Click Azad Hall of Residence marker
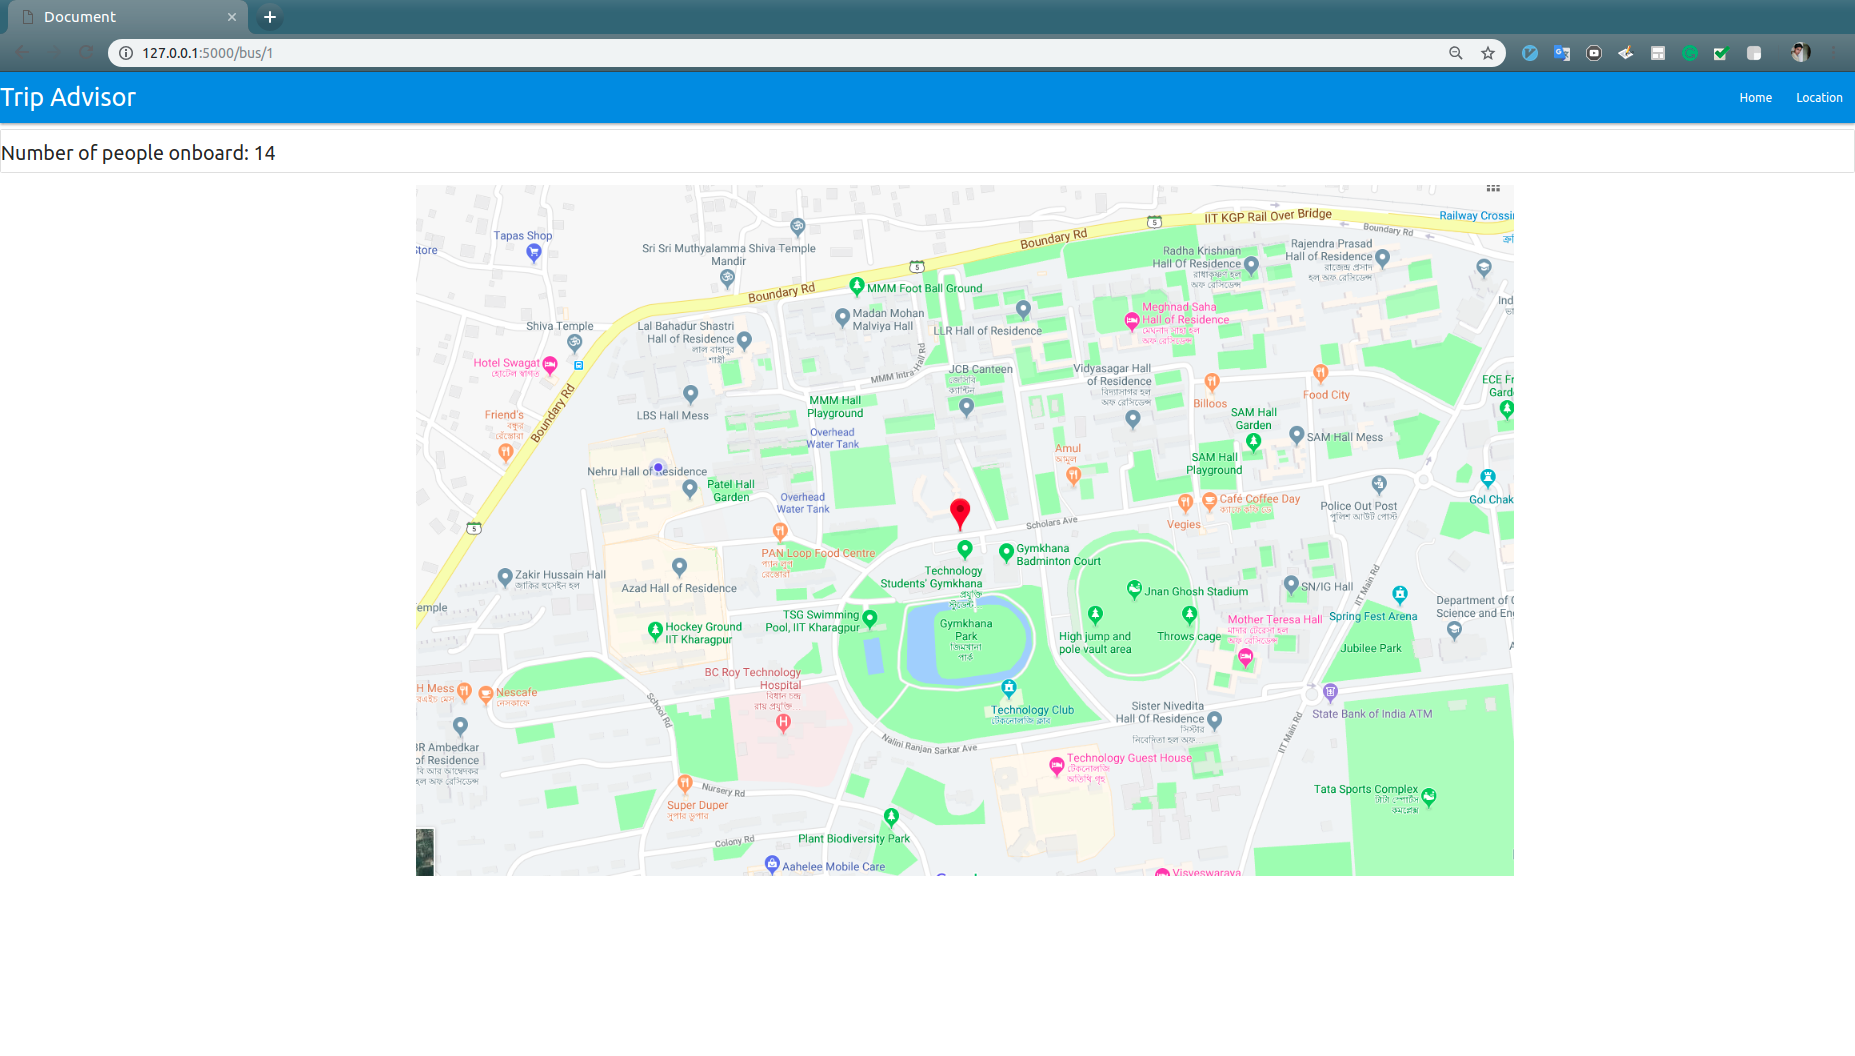 pyautogui.click(x=679, y=567)
